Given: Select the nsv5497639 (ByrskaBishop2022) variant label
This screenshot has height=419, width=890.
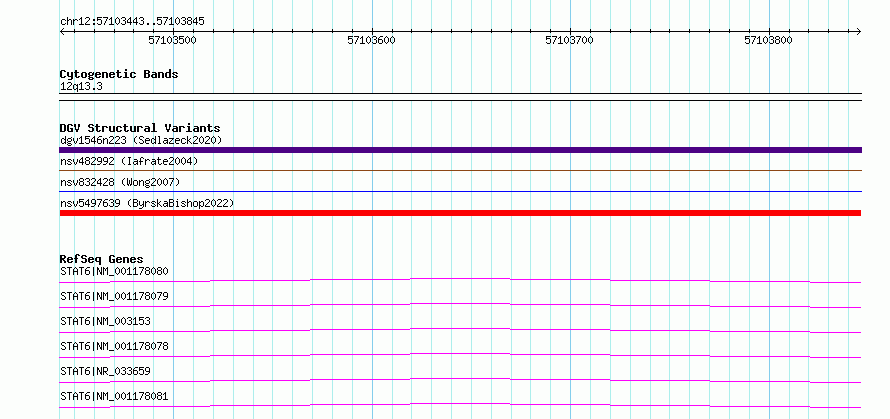Looking at the screenshot, I should 147,203.
